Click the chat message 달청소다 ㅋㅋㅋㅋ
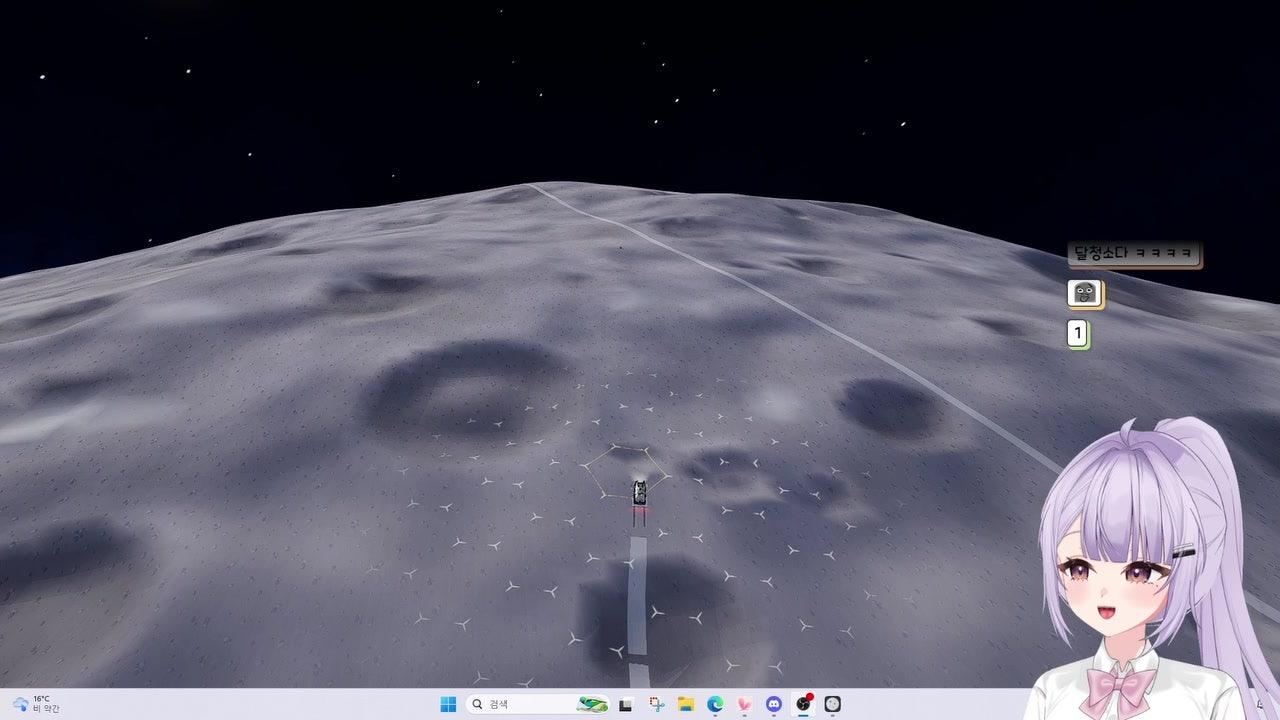1280x720 pixels. (1134, 254)
